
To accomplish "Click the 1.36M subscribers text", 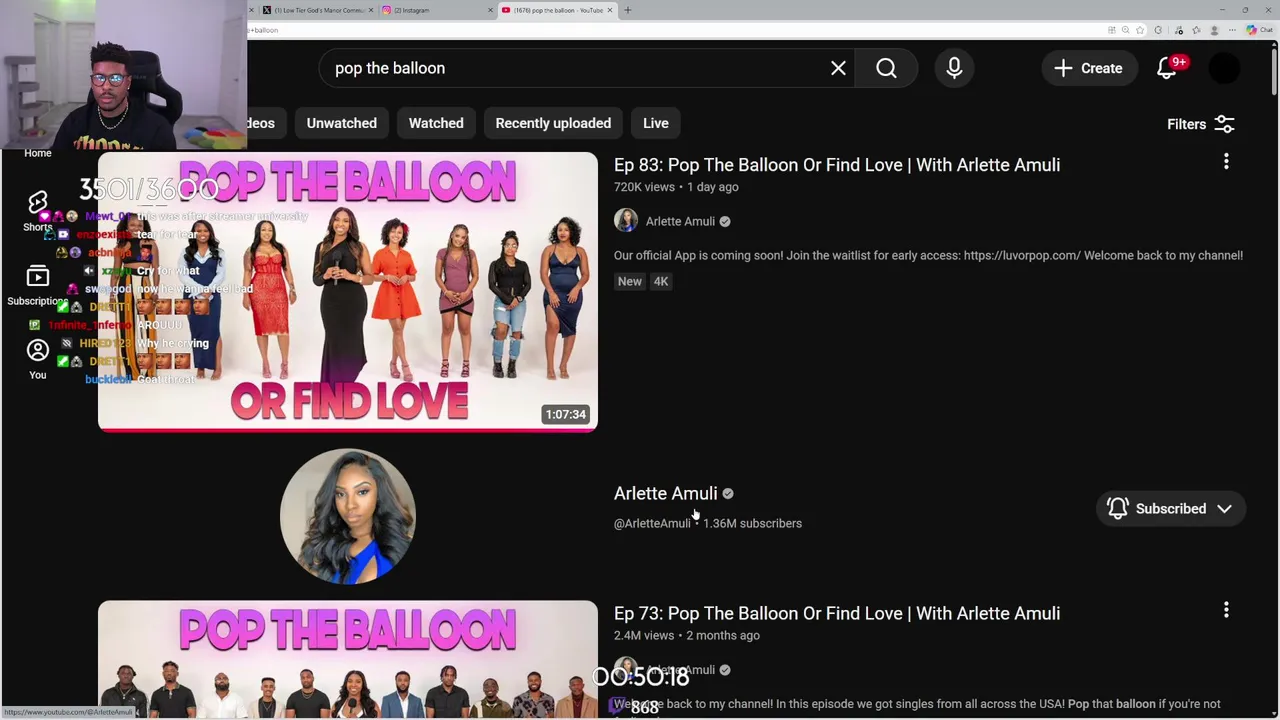I will pyautogui.click(x=752, y=523).
